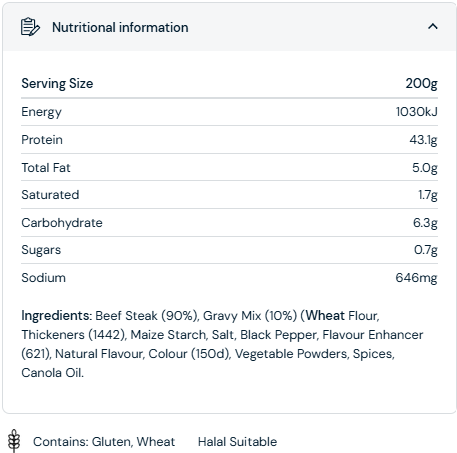The width and height of the screenshot is (457, 453).
Task: Click the 43.1g protein value
Action: (x=423, y=140)
